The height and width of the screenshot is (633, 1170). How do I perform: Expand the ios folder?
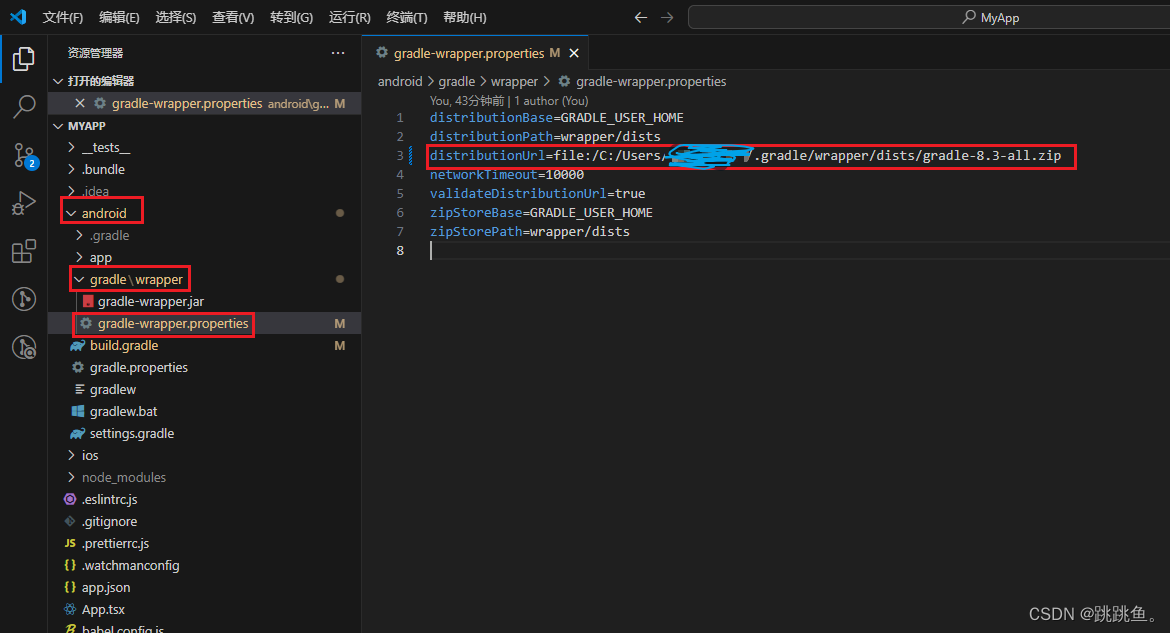pos(88,455)
